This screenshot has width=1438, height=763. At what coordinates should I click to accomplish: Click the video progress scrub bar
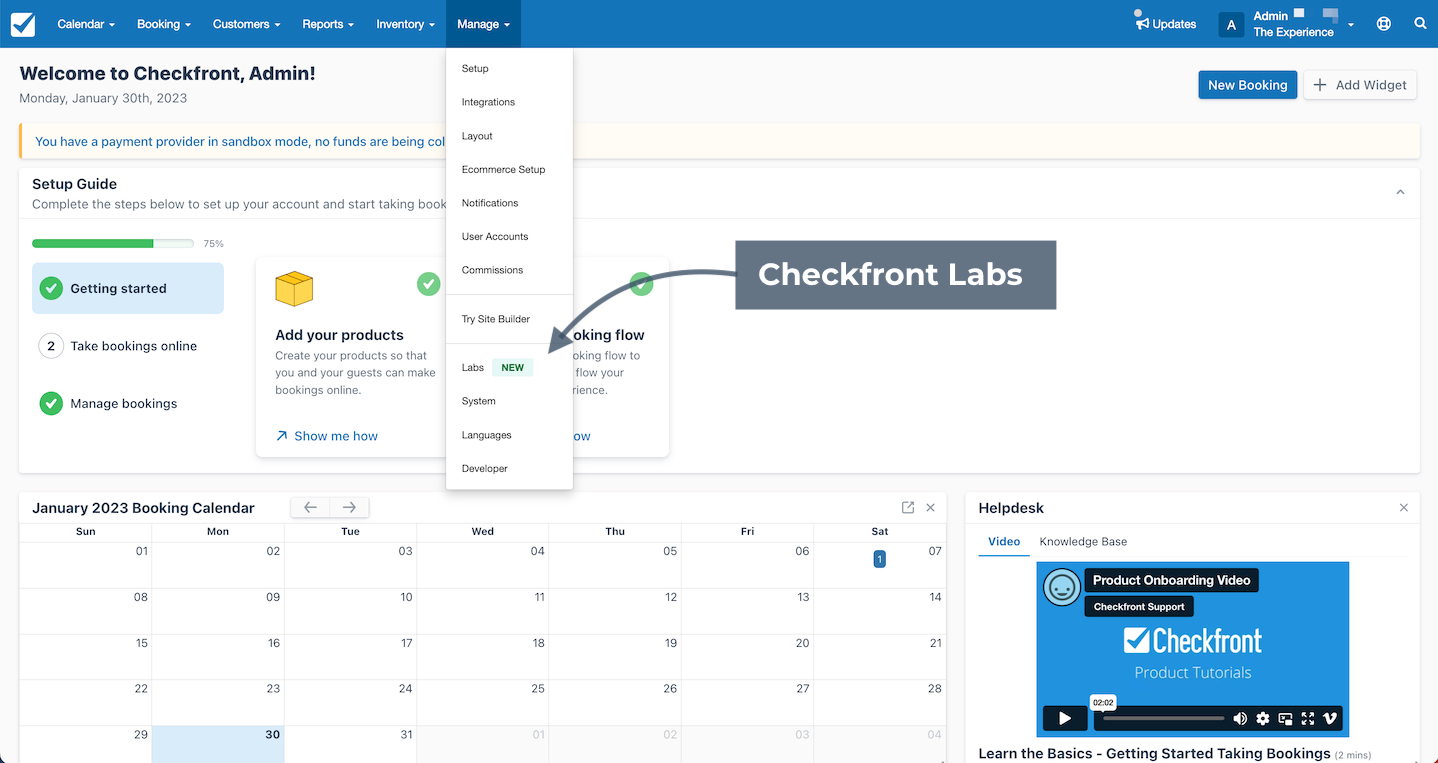pyautogui.click(x=1163, y=718)
